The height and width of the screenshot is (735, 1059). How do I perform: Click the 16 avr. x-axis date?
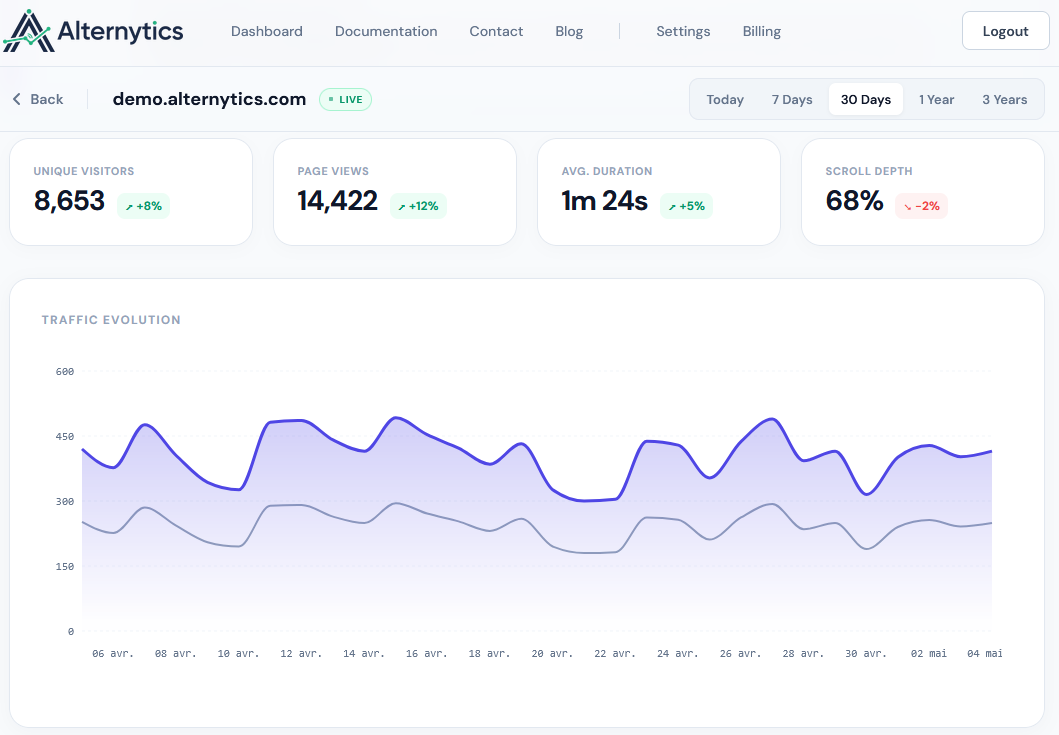coord(427,653)
